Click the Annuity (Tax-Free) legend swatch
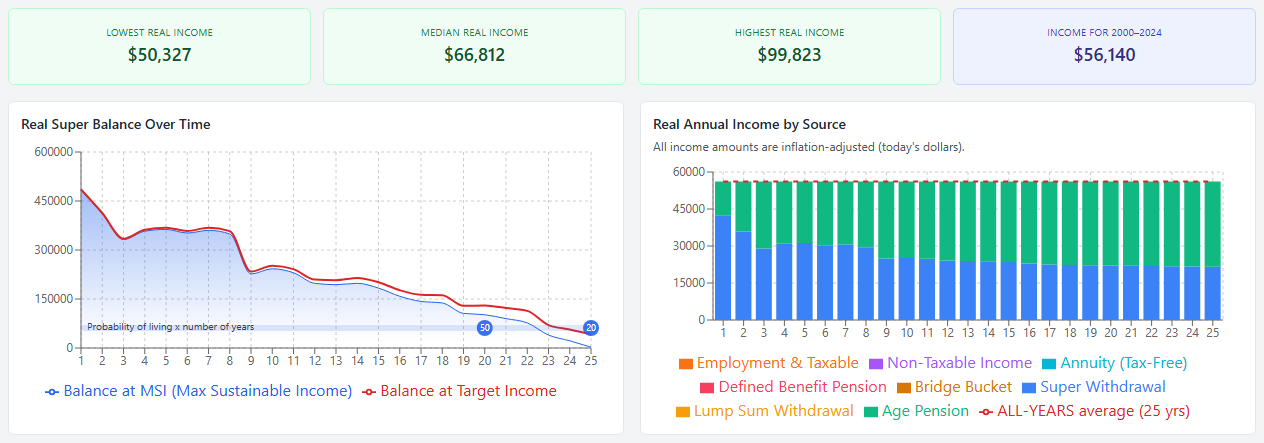 1048,364
